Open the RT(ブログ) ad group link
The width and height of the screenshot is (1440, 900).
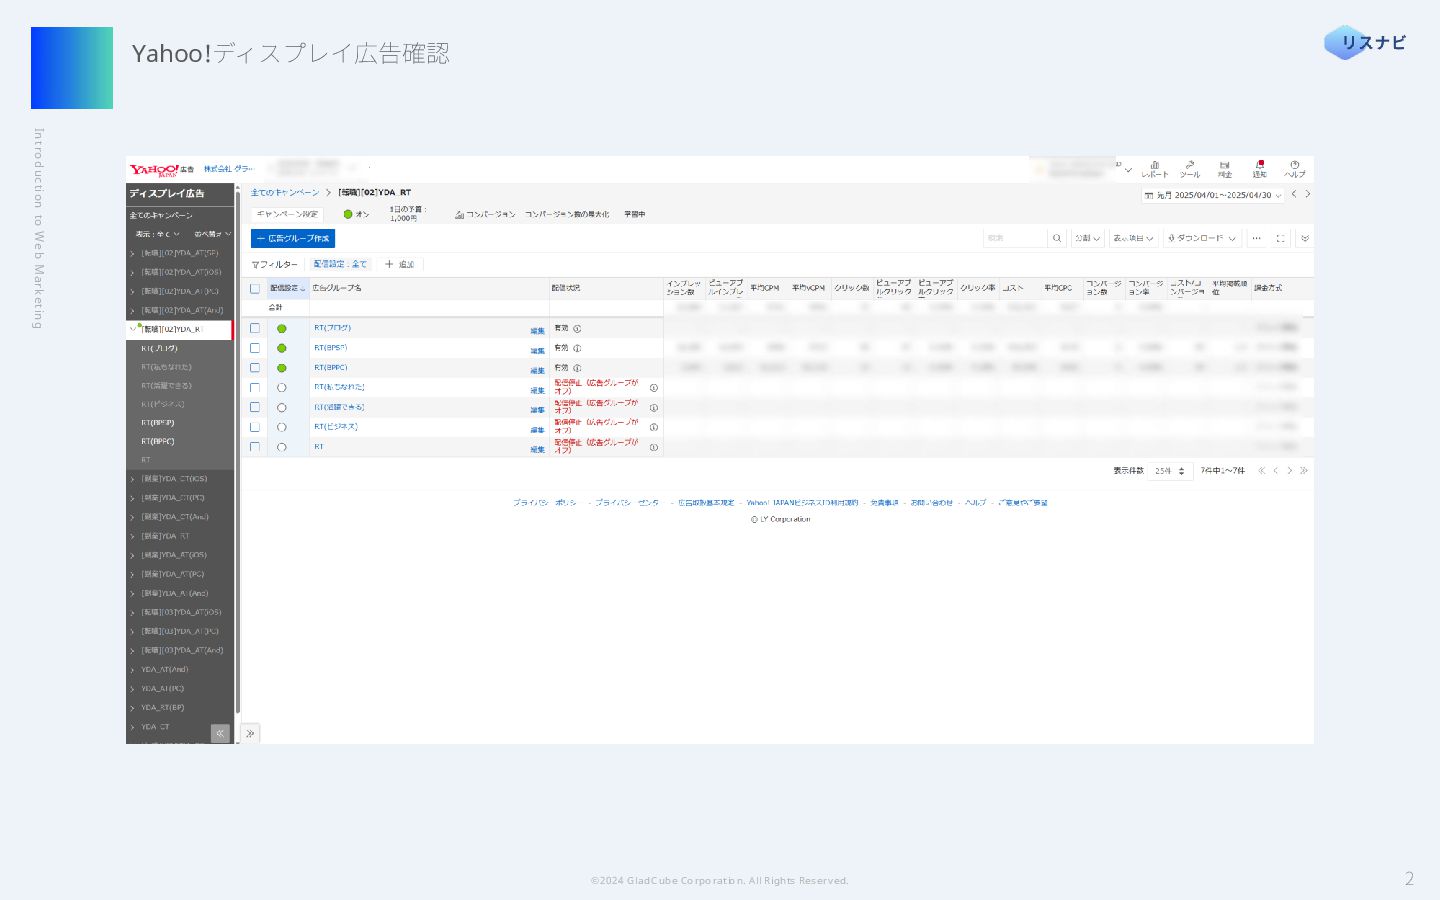[332, 328]
